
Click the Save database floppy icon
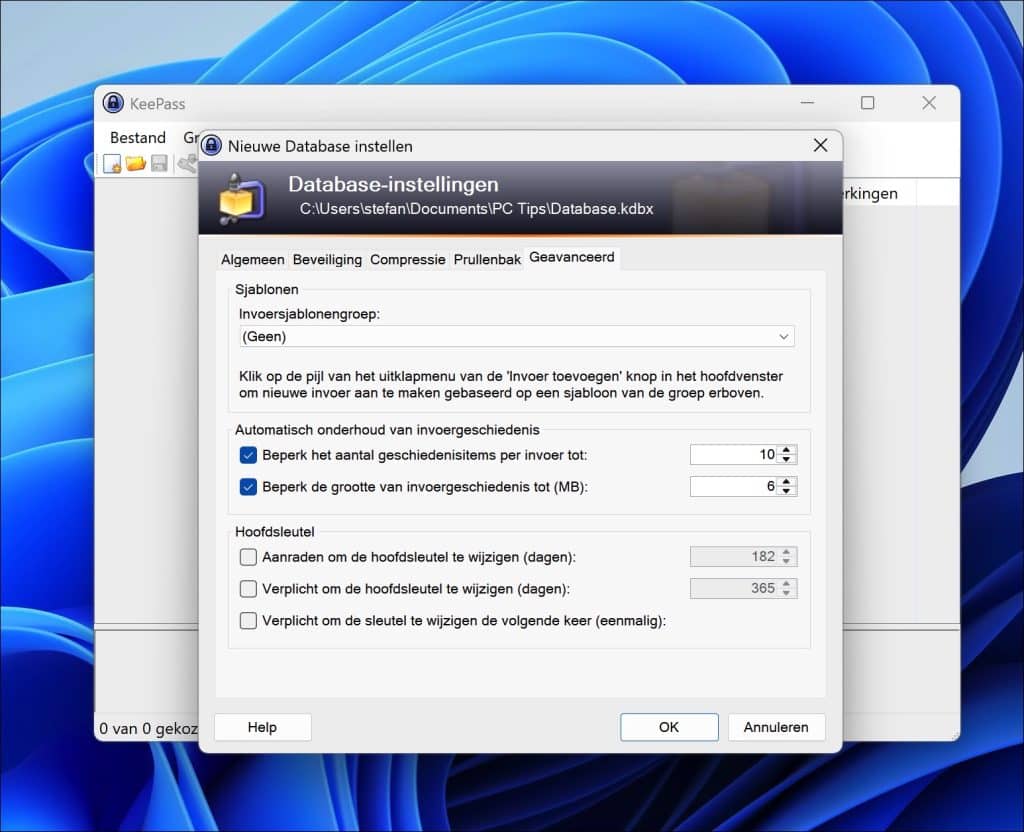tap(159, 163)
